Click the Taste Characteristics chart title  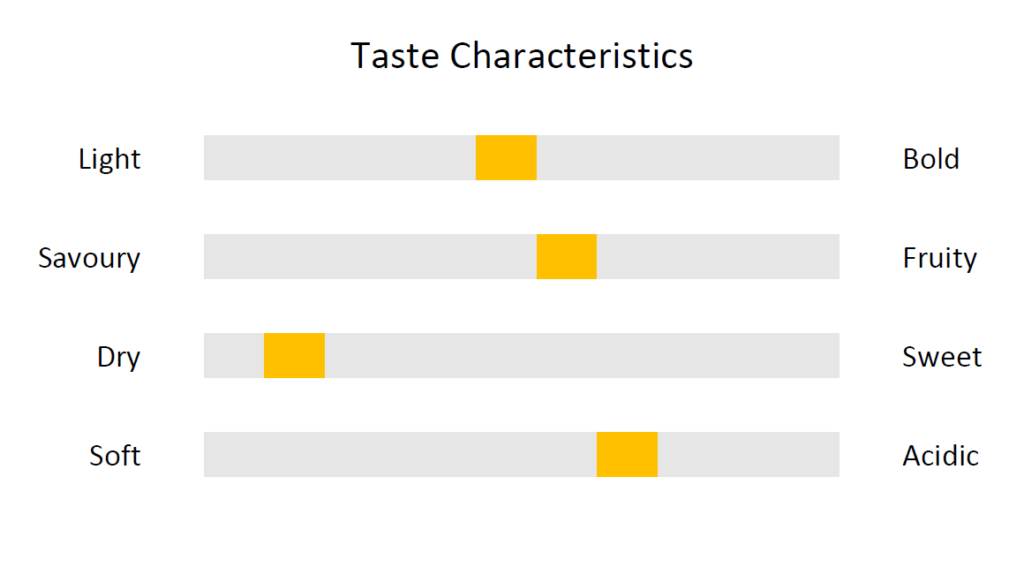tap(521, 55)
